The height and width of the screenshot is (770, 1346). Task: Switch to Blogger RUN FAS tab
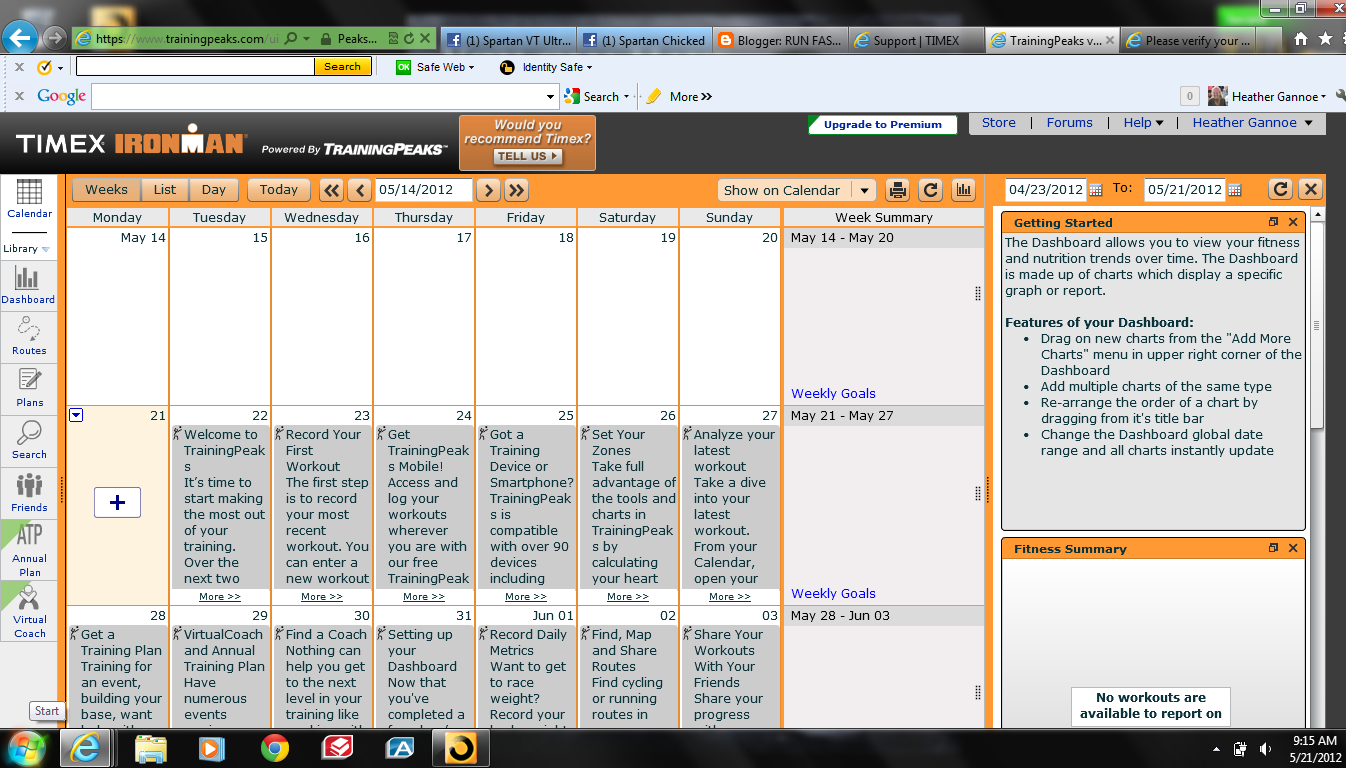781,40
